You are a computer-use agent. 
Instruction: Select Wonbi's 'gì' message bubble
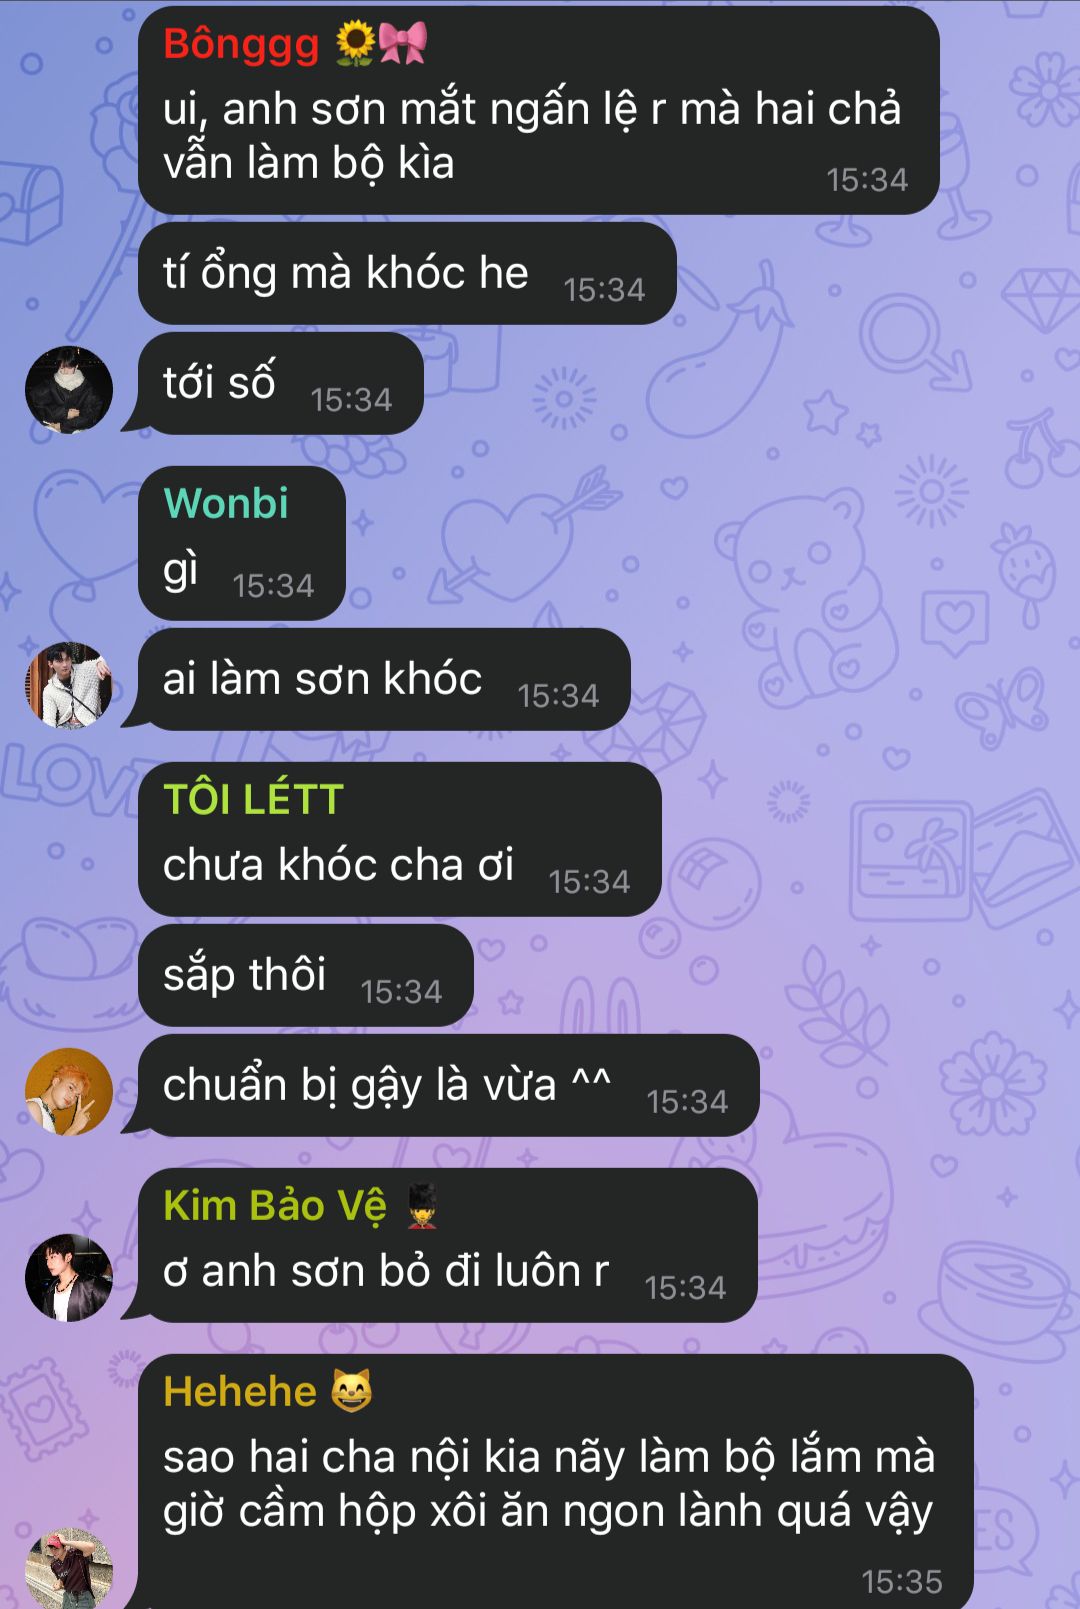pyautogui.click(x=241, y=543)
